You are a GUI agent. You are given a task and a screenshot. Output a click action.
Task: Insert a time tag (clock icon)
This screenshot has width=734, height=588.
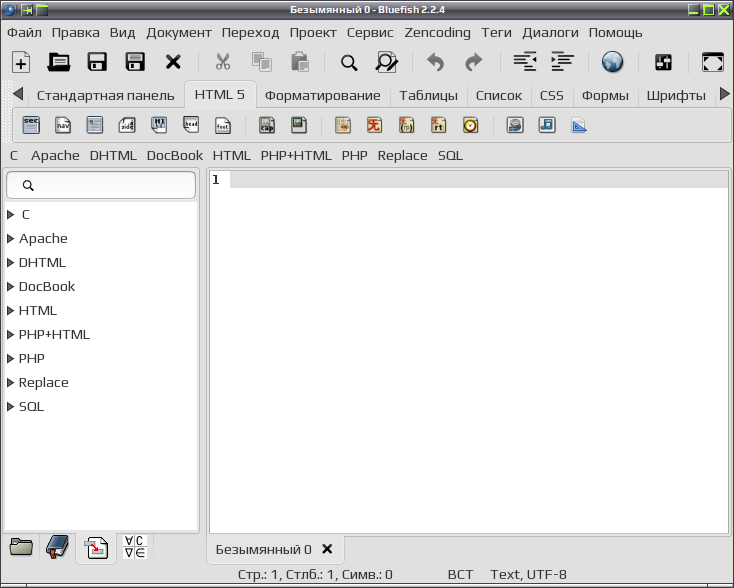coord(470,125)
